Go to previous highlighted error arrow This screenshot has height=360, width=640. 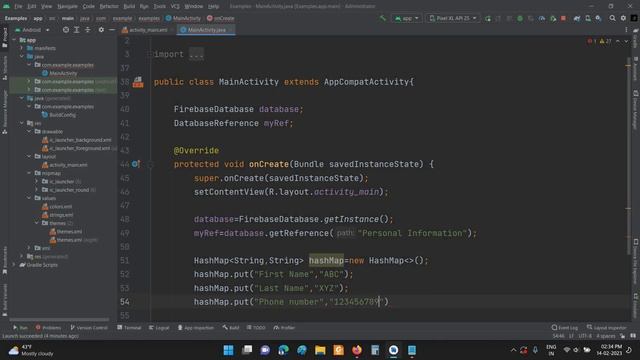(x=618, y=41)
